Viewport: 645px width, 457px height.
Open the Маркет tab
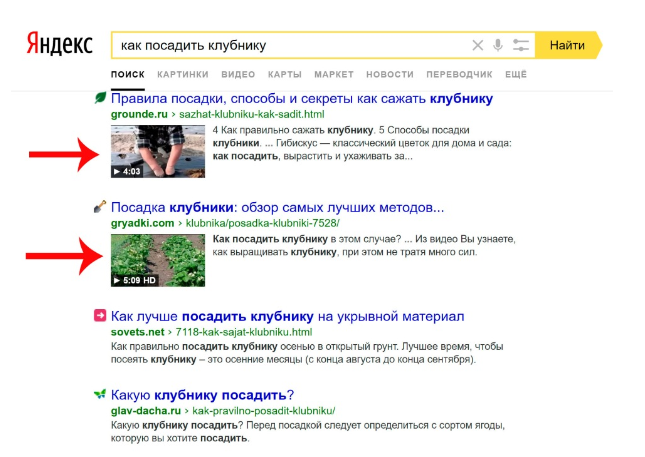coord(333,75)
